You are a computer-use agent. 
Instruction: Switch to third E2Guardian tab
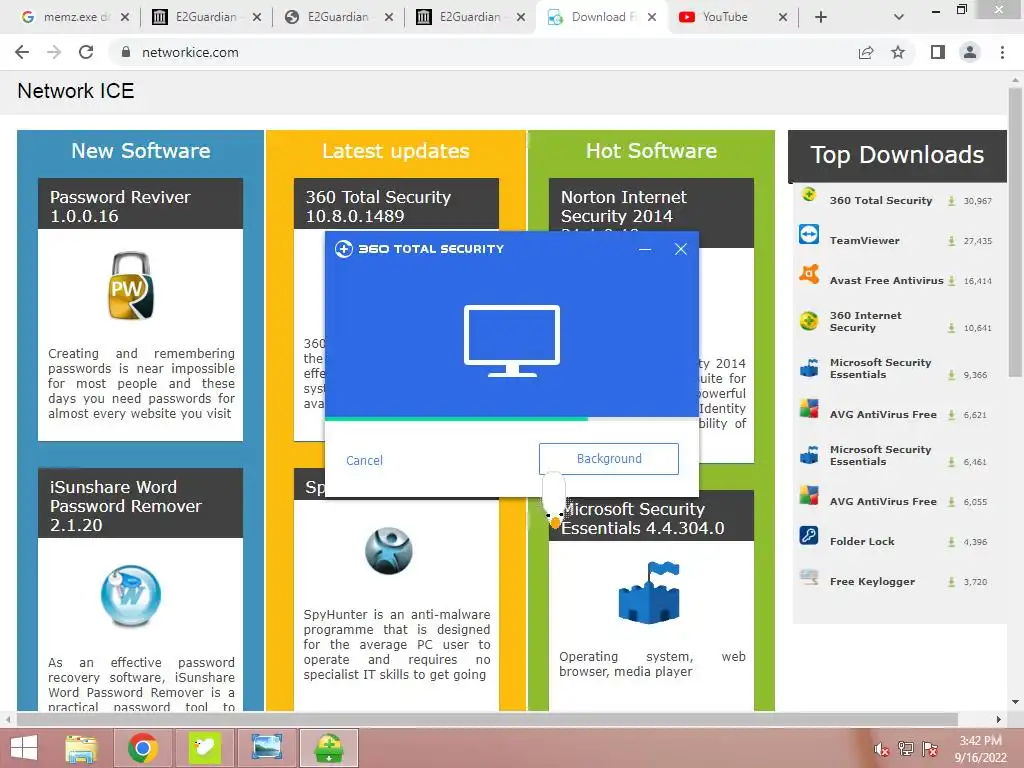click(x=469, y=17)
